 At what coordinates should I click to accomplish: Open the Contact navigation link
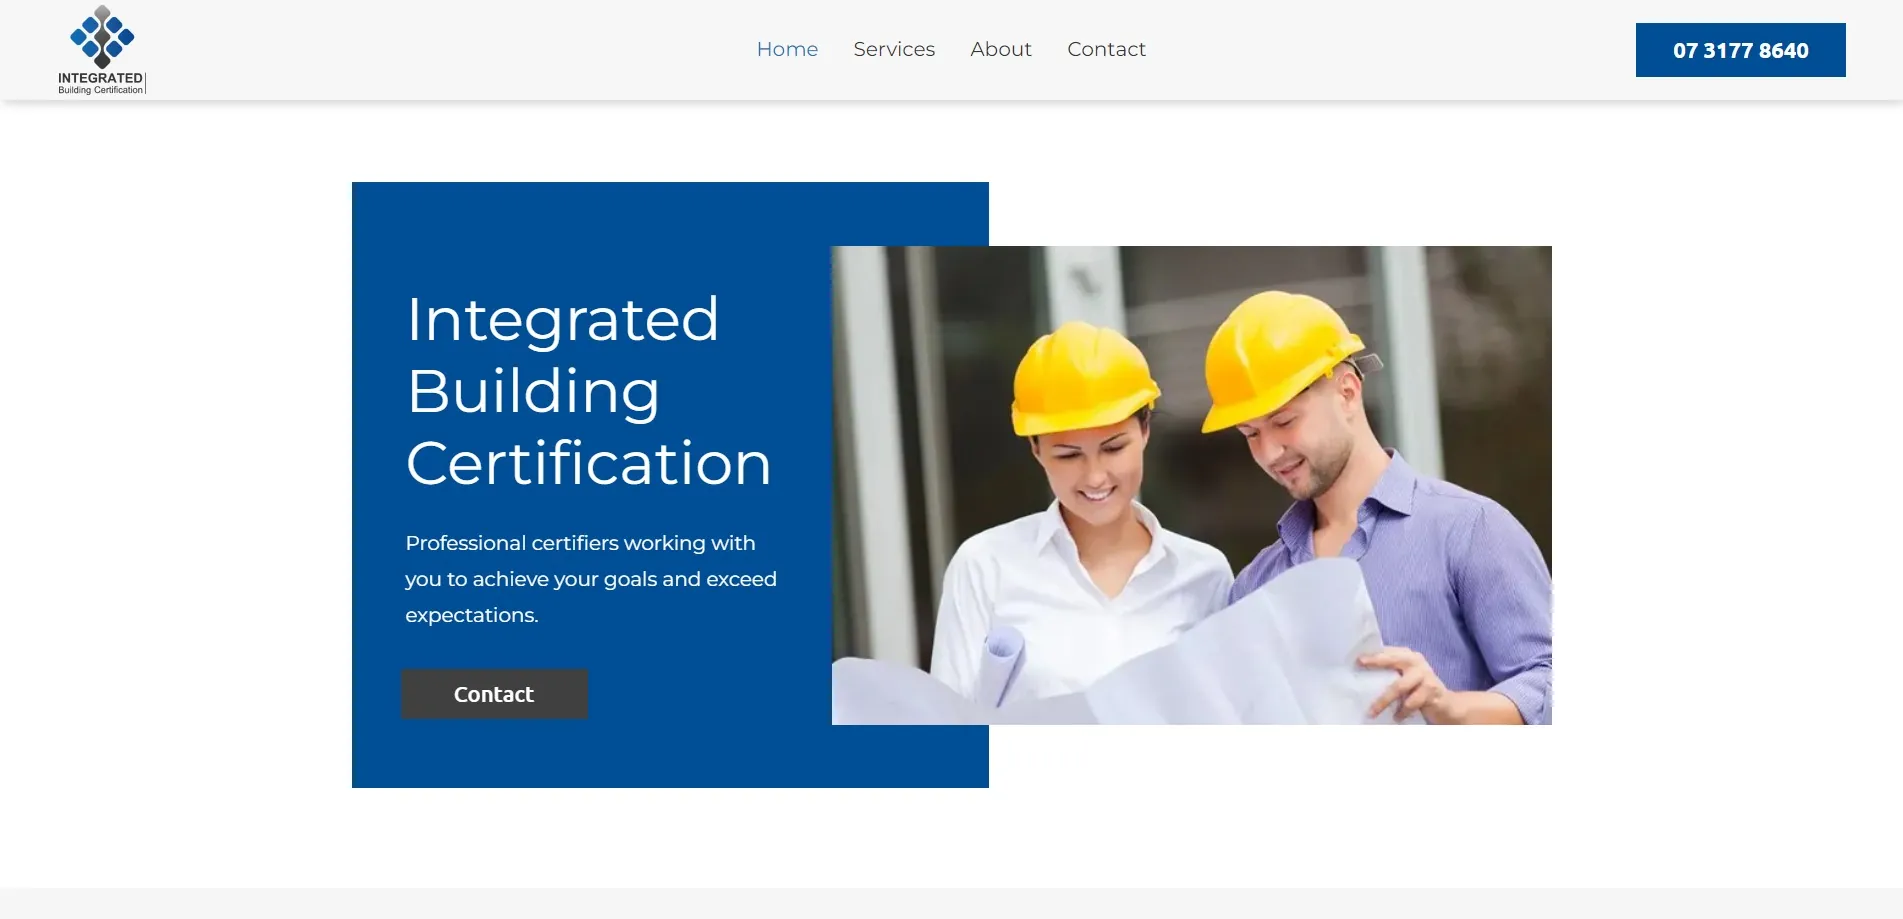[1106, 49]
